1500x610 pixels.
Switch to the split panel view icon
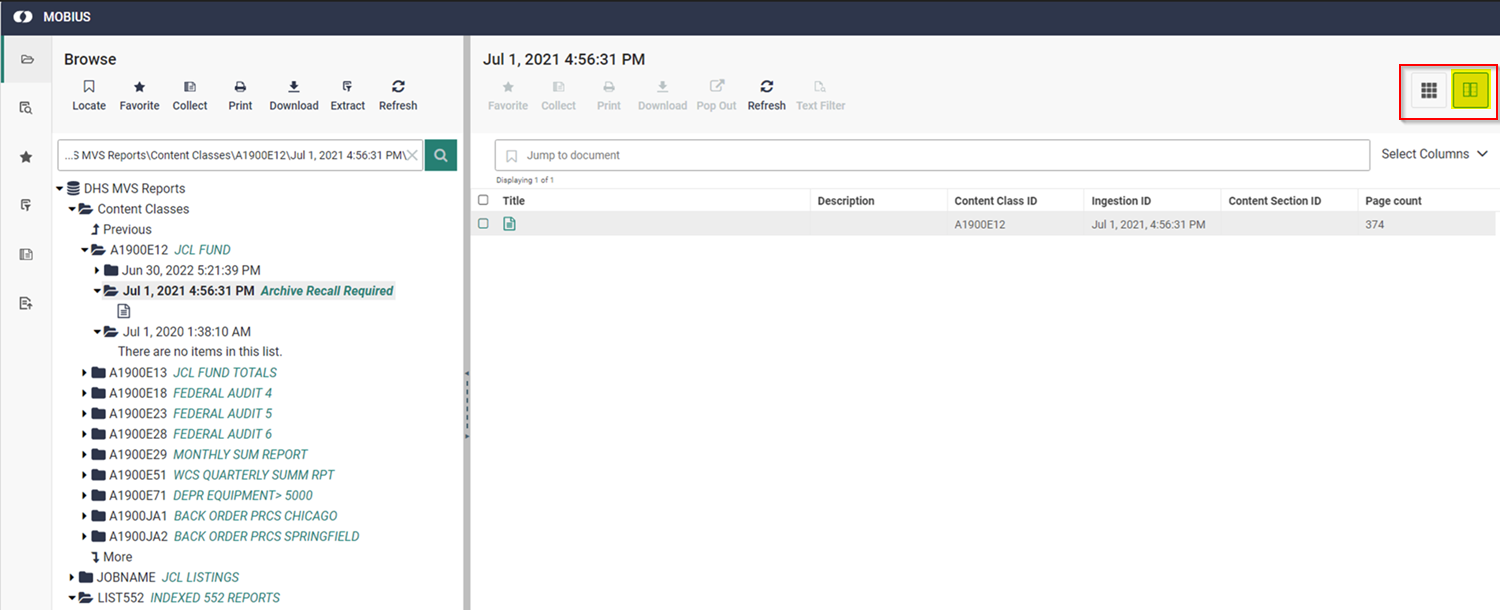1470,90
